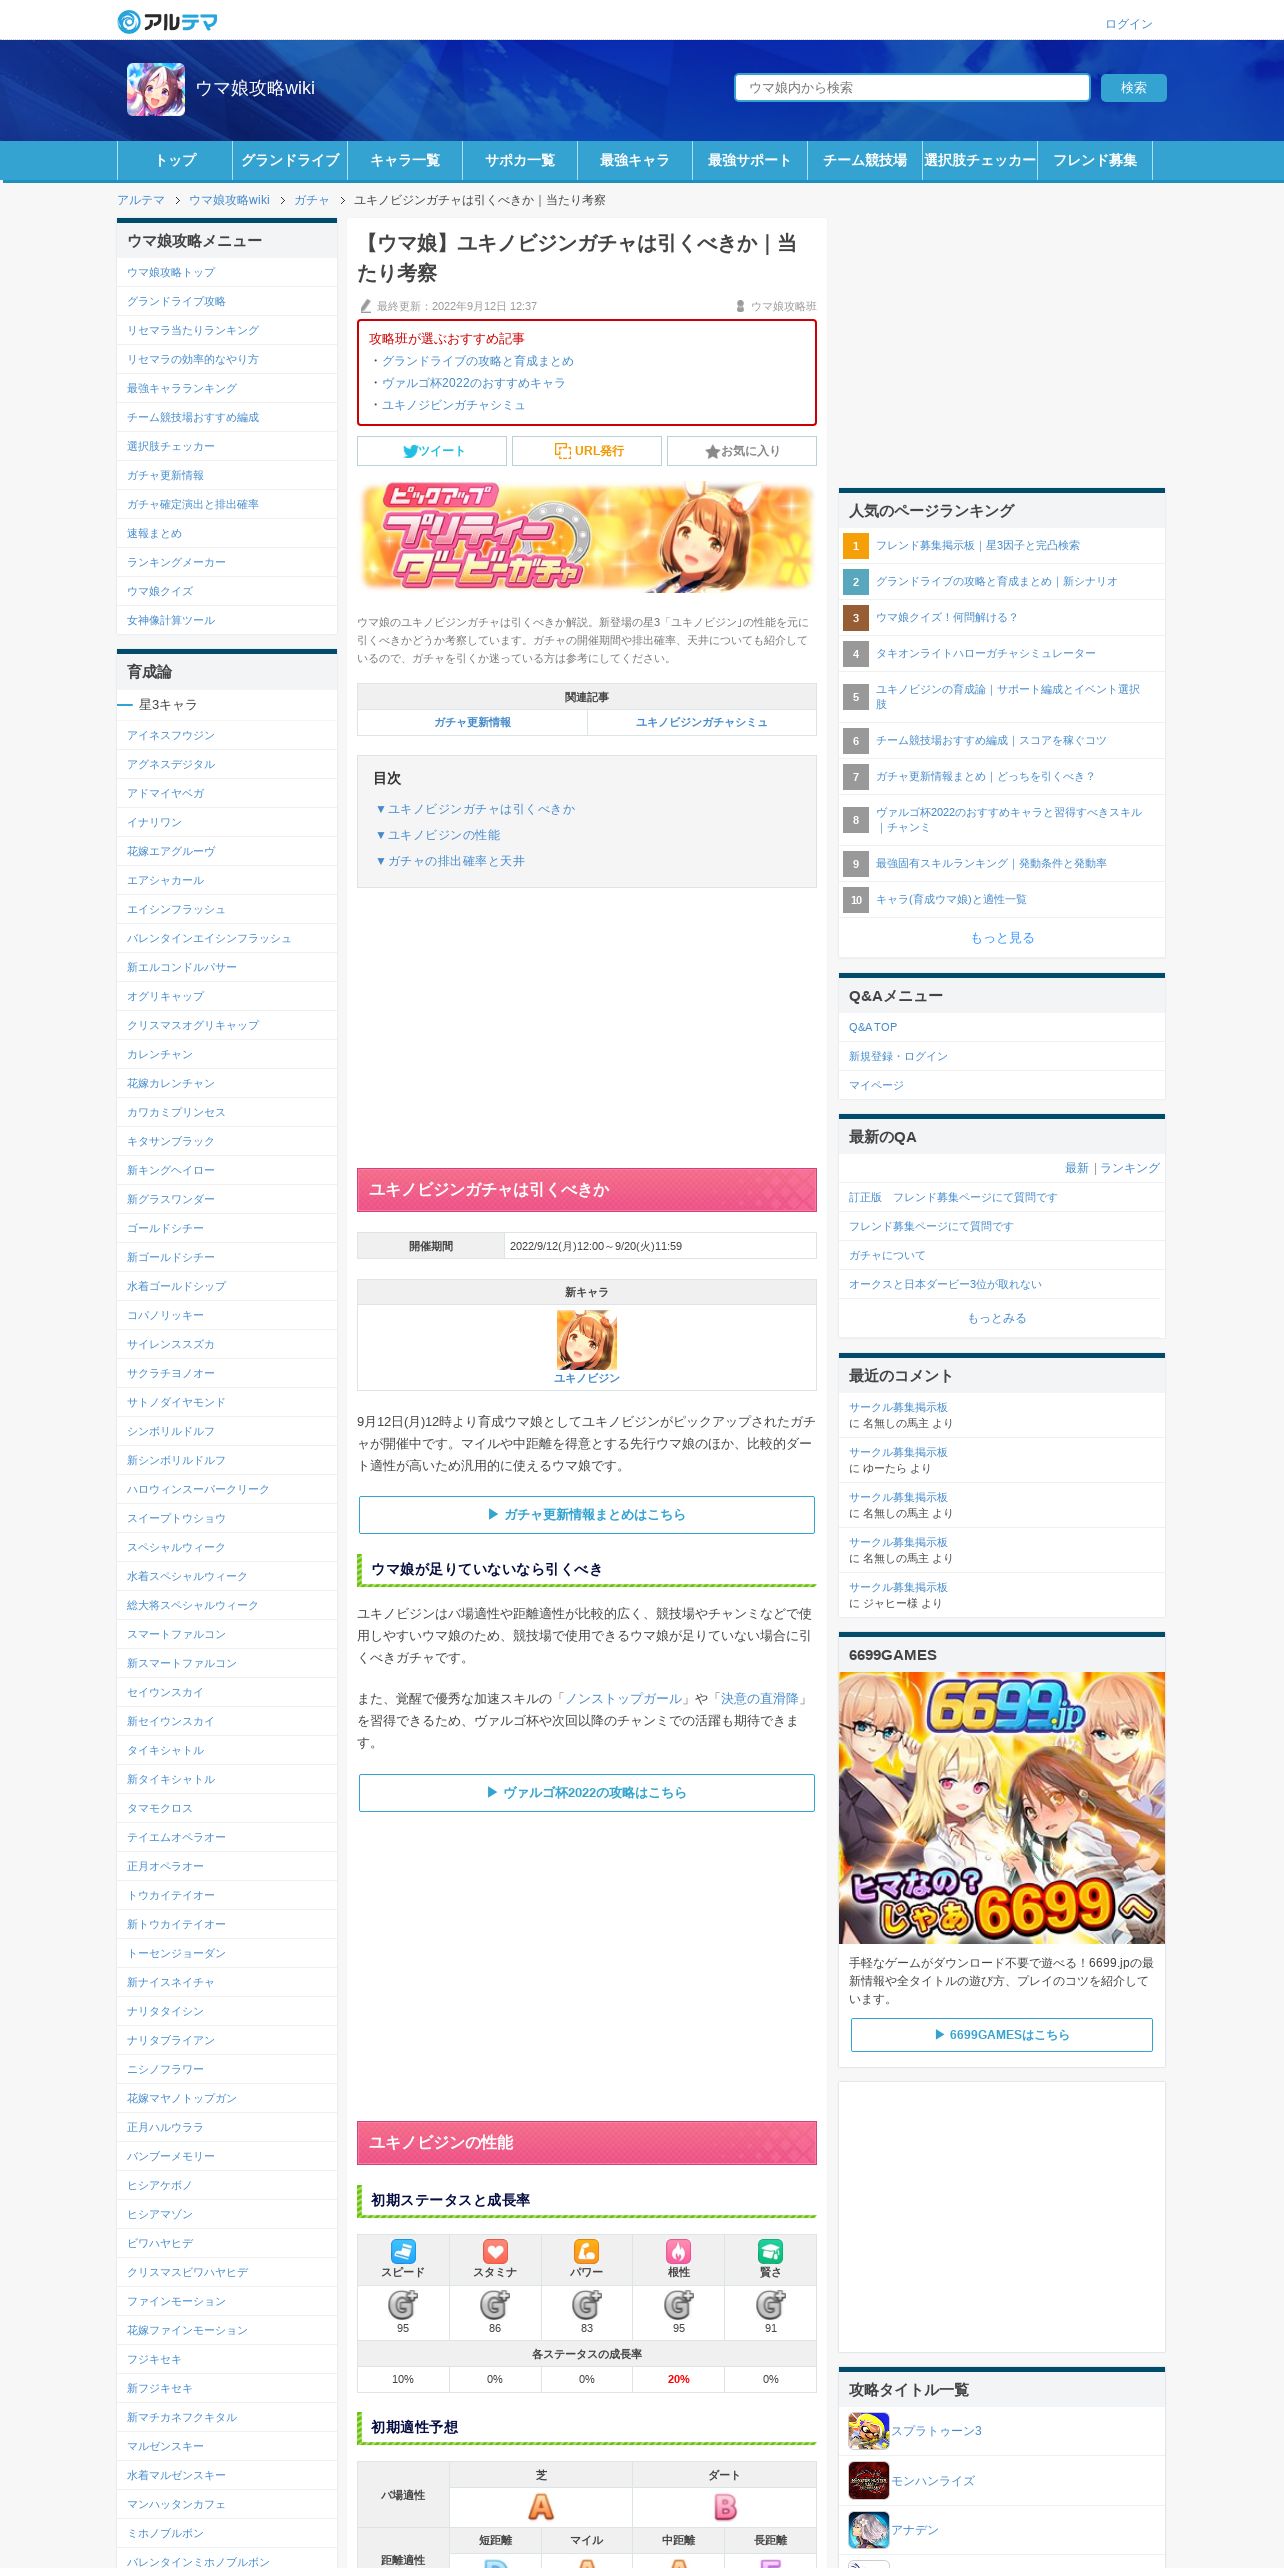Click the アルテマ site logo
Viewport: 1284px width, 2568px height.
click(x=167, y=21)
